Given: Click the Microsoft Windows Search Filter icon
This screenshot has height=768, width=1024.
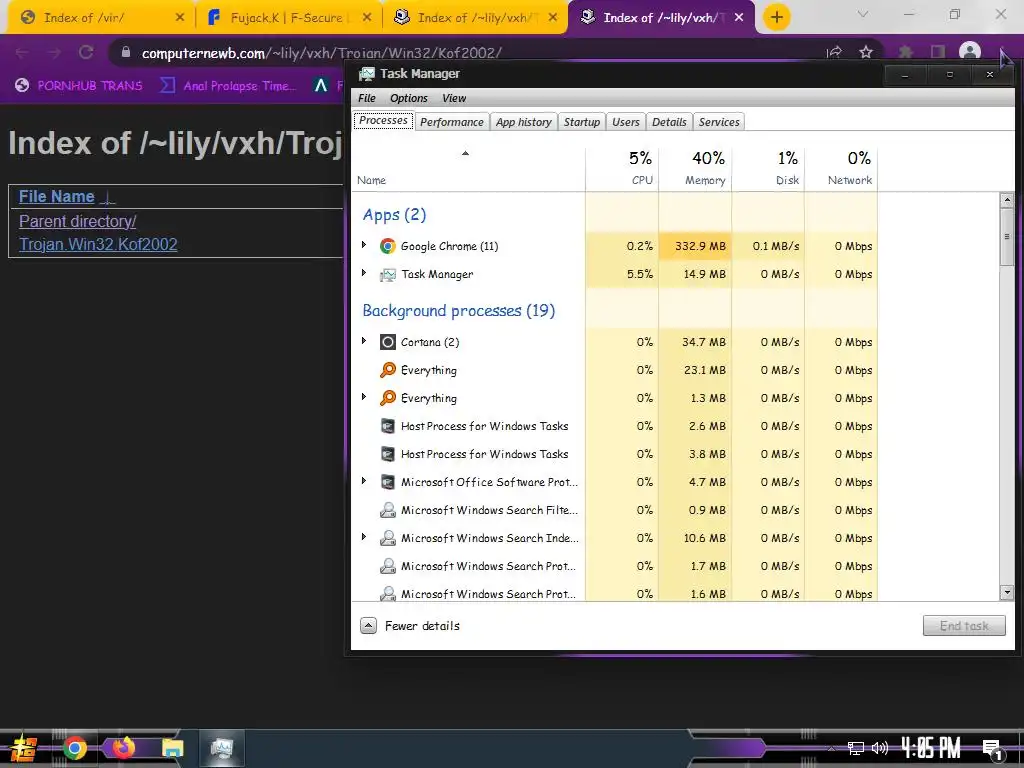Looking at the screenshot, I should [387, 510].
